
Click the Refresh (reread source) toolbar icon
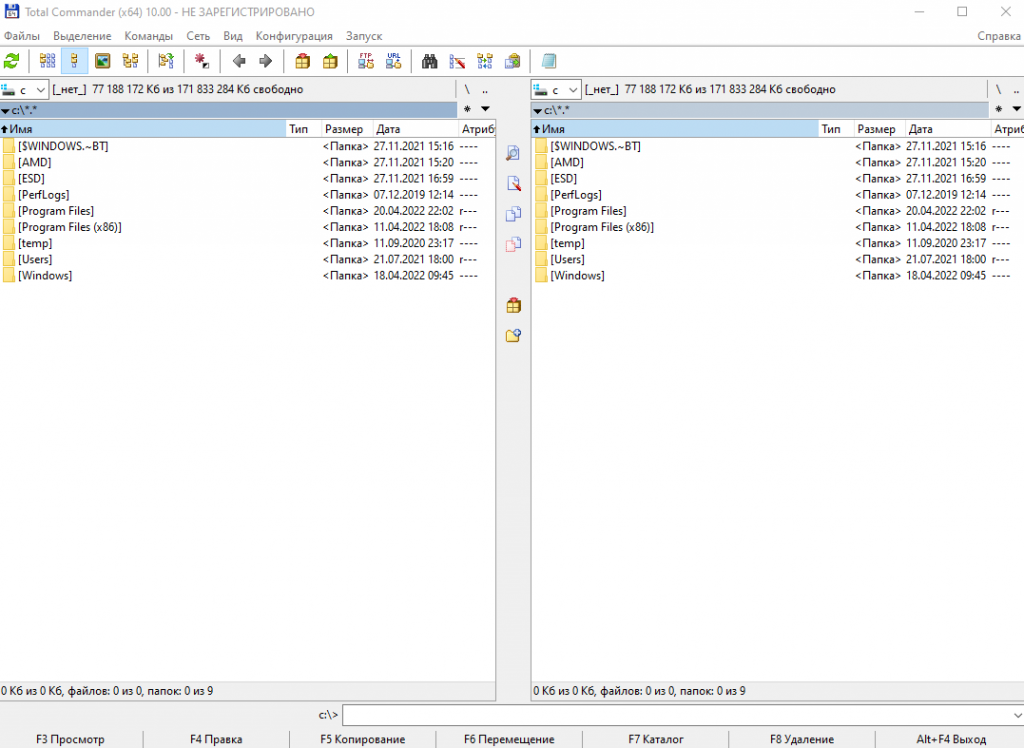(x=12, y=61)
